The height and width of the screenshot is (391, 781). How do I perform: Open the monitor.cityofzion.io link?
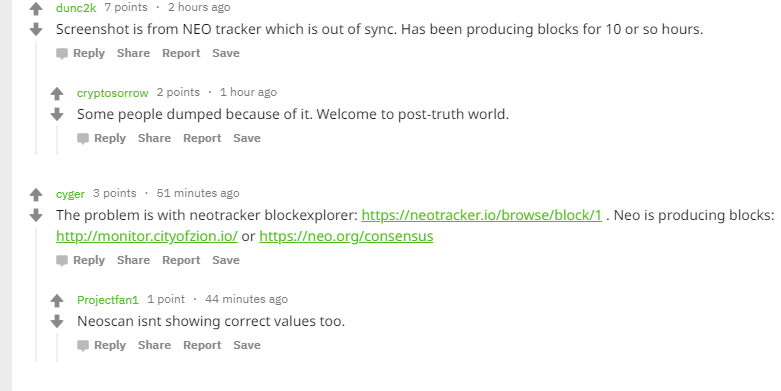coord(147,236)
